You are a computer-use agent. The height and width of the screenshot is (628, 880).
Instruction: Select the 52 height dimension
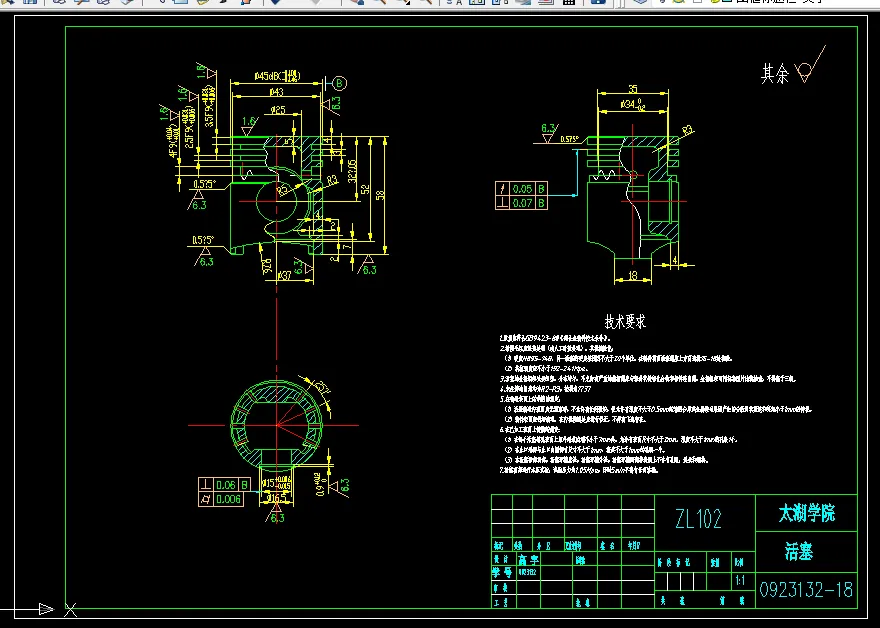(365, 189)
